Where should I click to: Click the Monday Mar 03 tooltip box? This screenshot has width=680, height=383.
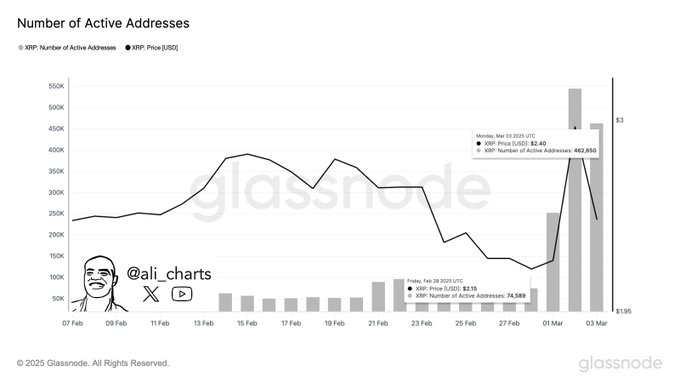(536, 144)
